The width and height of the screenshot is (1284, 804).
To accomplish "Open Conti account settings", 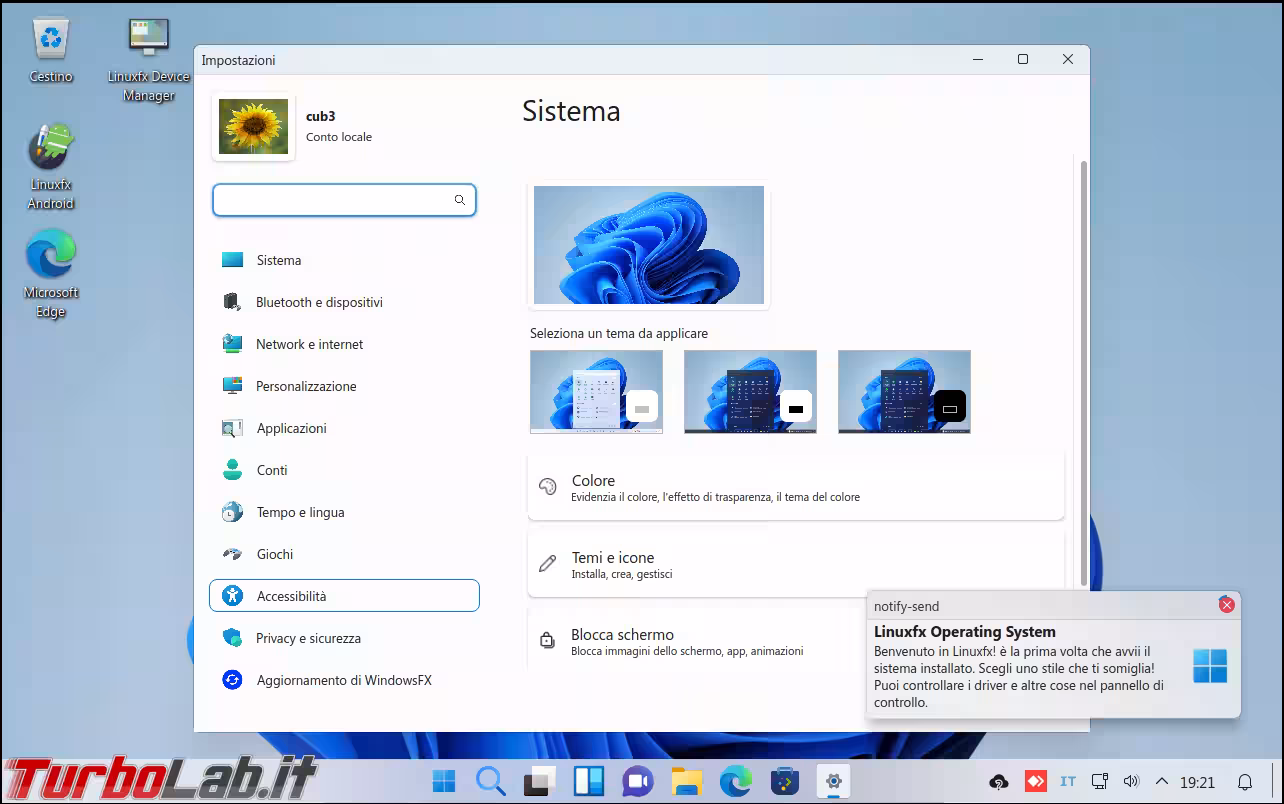I will 271,470.
